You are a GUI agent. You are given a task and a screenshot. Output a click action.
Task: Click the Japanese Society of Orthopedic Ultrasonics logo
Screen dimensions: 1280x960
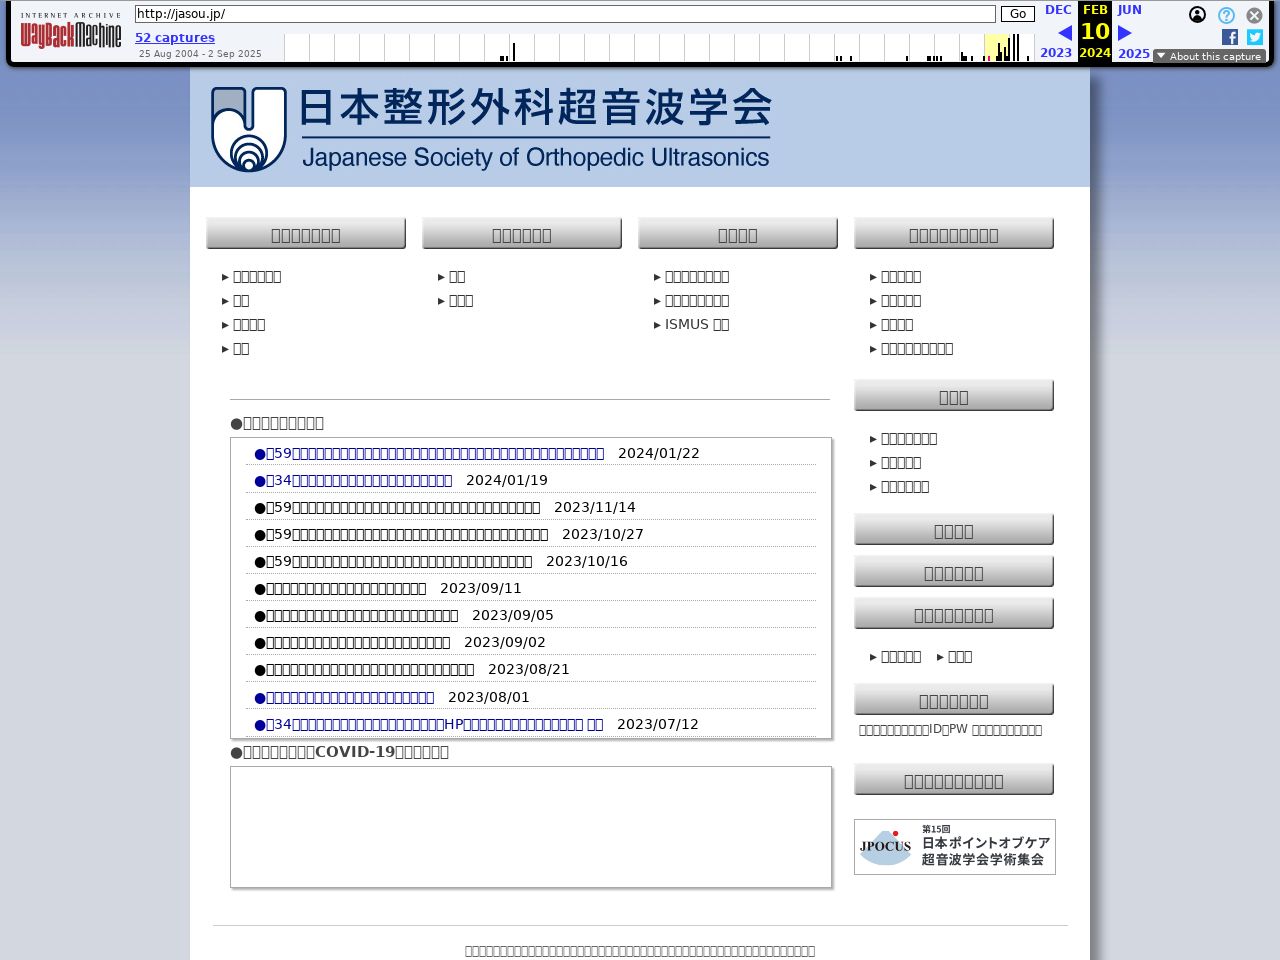point(490,129)
